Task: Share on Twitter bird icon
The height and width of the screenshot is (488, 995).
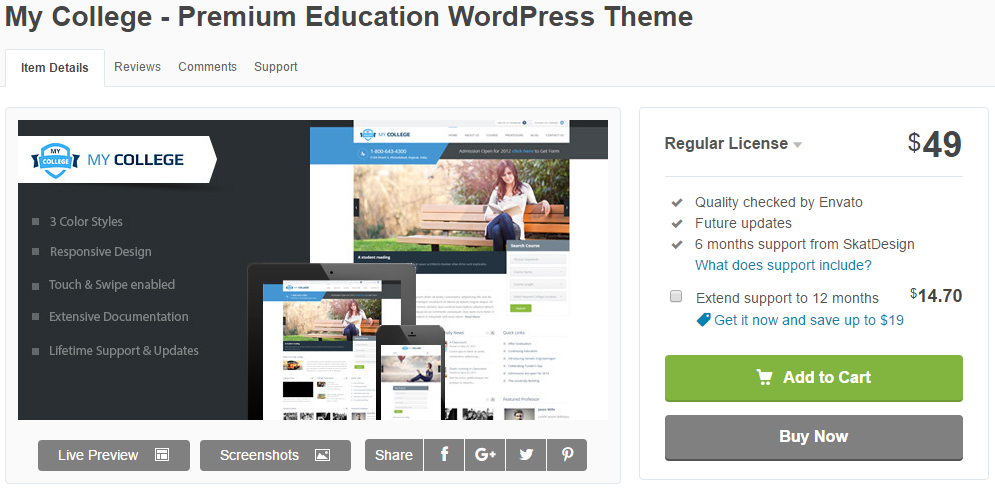Action: coord(526,455)
